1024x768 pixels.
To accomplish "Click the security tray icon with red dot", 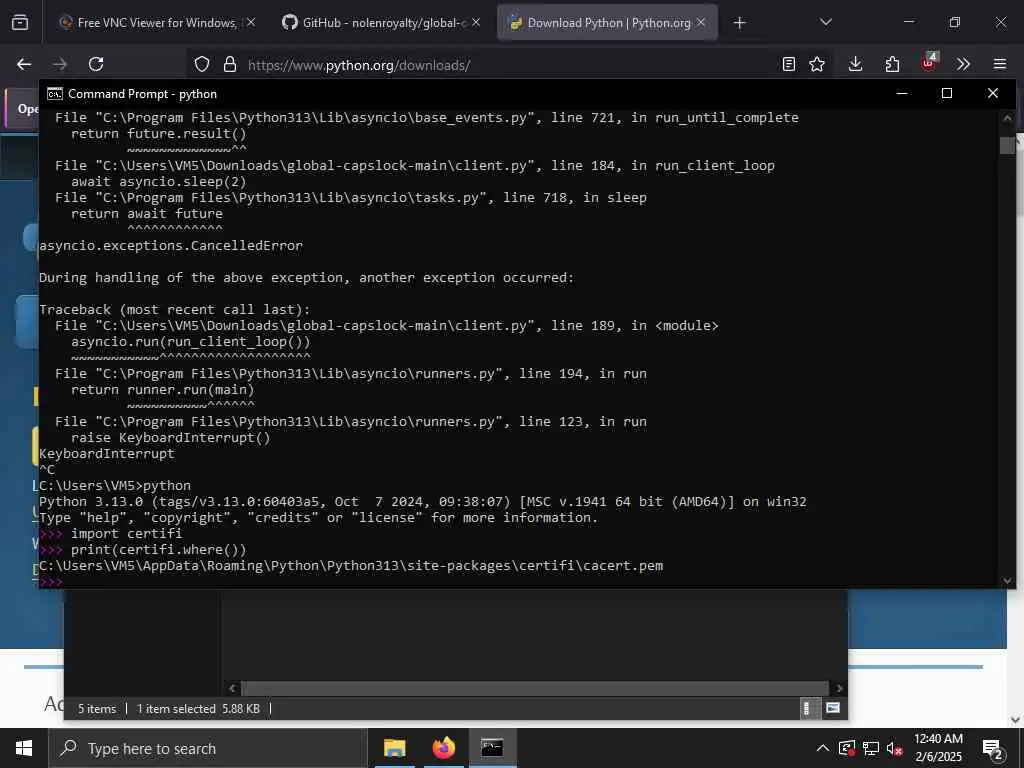I will pyautogui.click(x=847, y=748).
